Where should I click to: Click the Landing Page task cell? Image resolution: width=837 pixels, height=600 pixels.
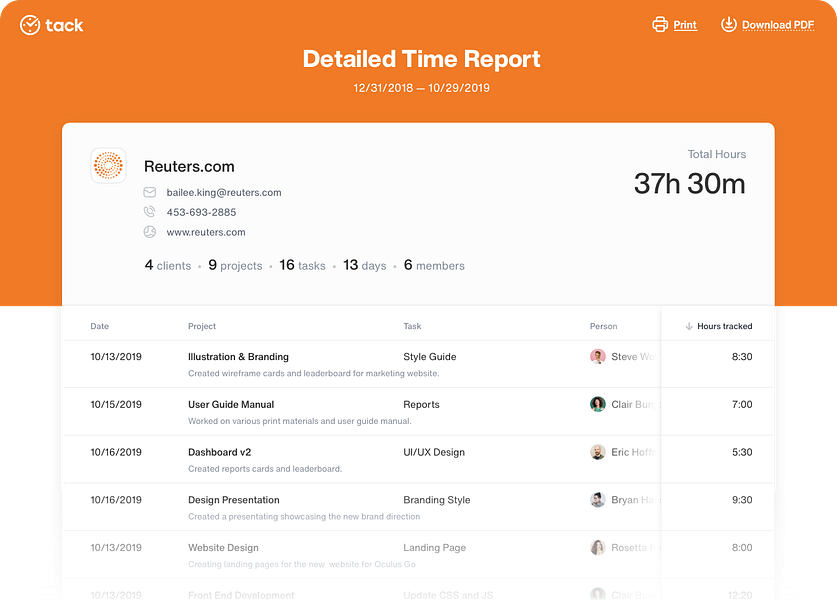[435, 548]
